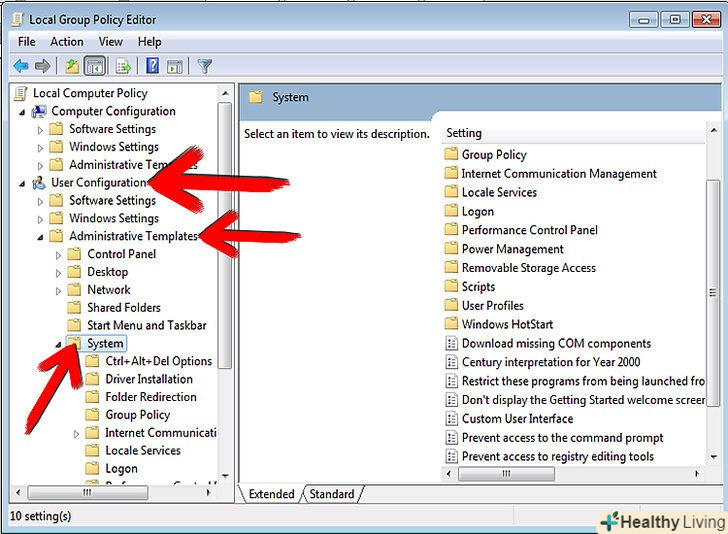This screenshot has height=534, width=728.
Task: Select Performance Control Panel in Setting list
Action: click(530, 230)
